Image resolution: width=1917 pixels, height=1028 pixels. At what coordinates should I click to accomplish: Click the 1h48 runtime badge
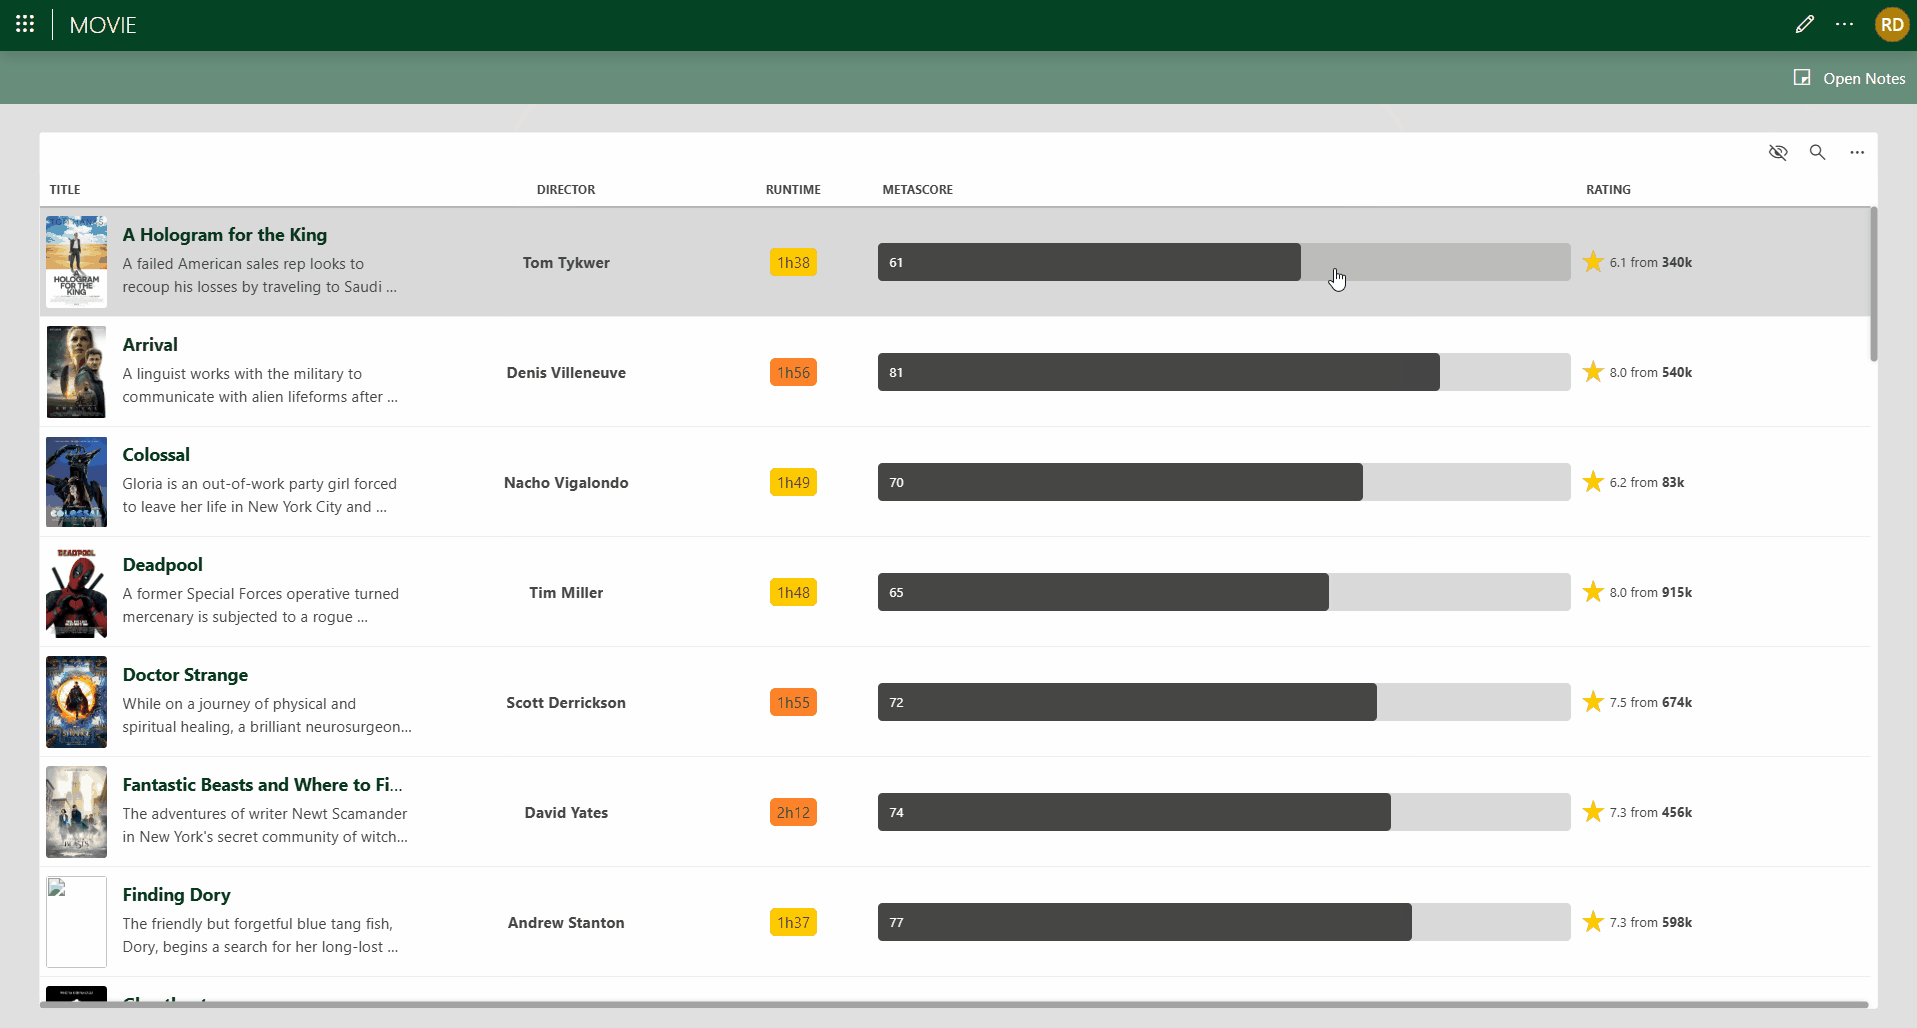coord(793,592)
